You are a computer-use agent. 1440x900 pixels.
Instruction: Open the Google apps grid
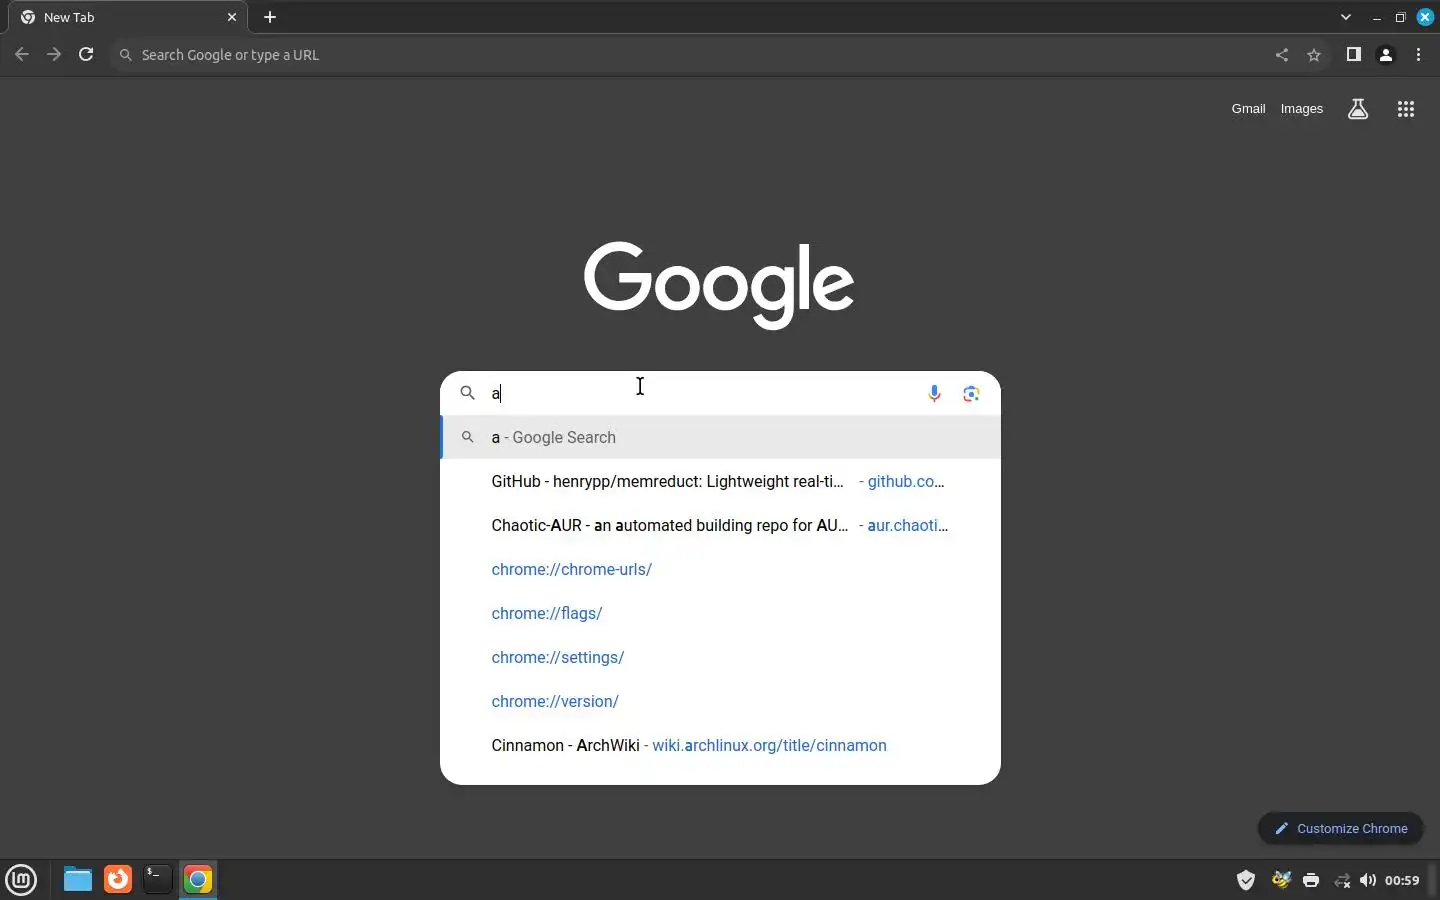click(1406, 109)
